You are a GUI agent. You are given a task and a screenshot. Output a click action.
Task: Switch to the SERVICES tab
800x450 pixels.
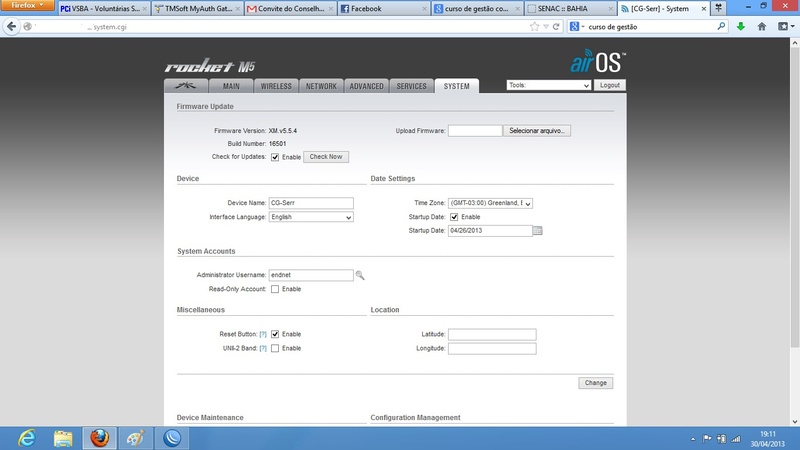click(411, 86)
